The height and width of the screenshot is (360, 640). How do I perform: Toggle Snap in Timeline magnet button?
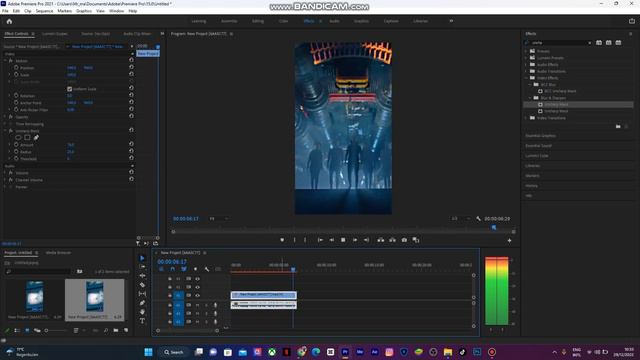[173, 269]
